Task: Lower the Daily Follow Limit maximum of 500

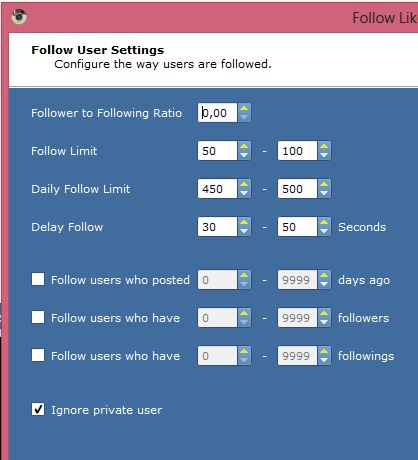Action: tap(324, 193)
